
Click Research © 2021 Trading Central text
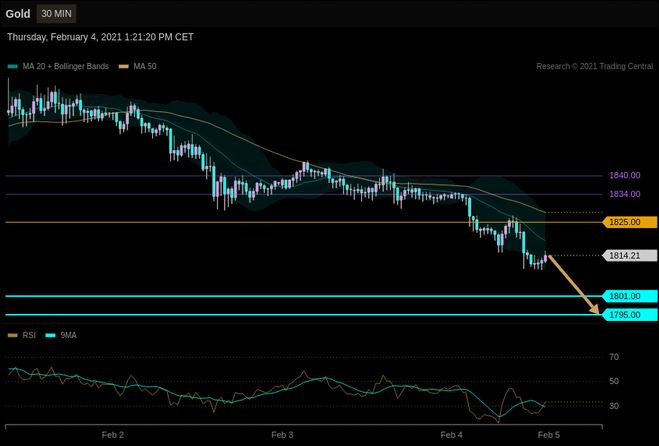[595, 66]
